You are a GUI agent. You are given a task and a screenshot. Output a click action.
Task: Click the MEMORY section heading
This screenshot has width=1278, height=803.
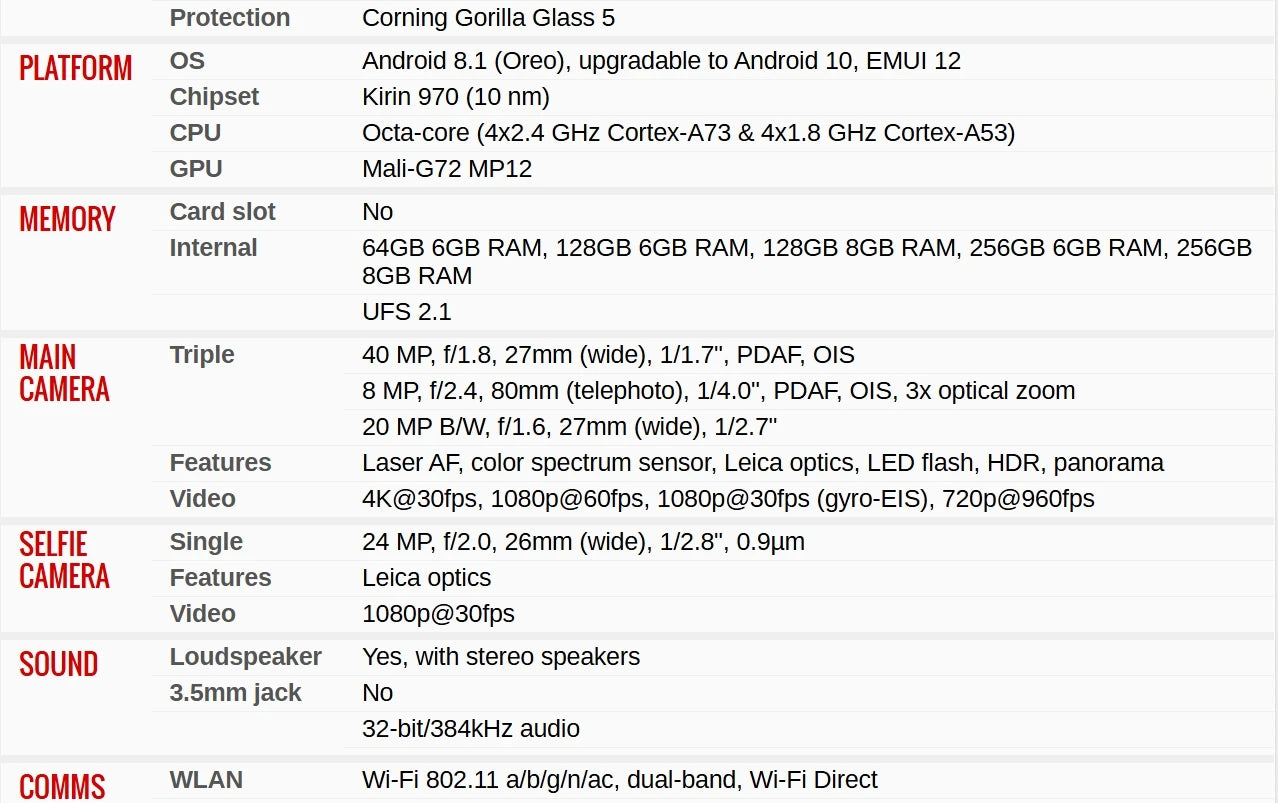pyautogui.click(x=67, y=219)
